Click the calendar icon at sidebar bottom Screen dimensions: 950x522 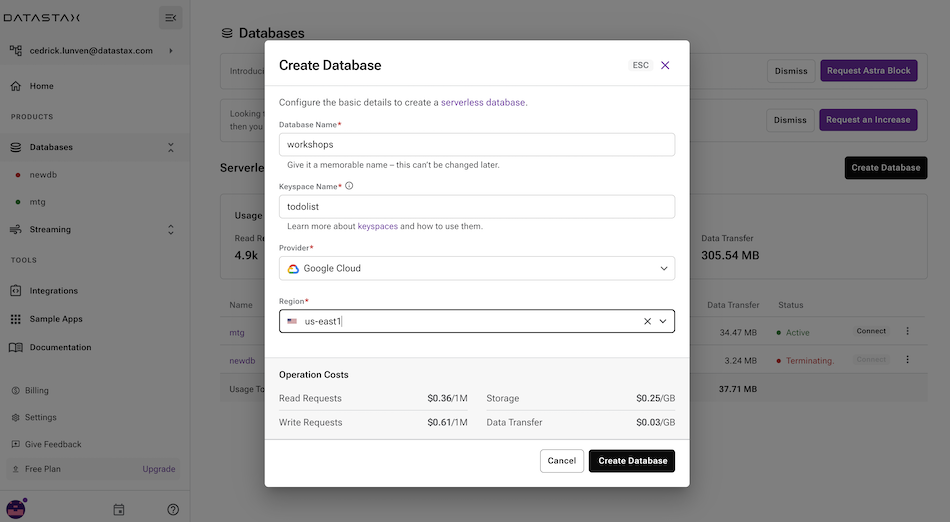(x=119, y=509)
